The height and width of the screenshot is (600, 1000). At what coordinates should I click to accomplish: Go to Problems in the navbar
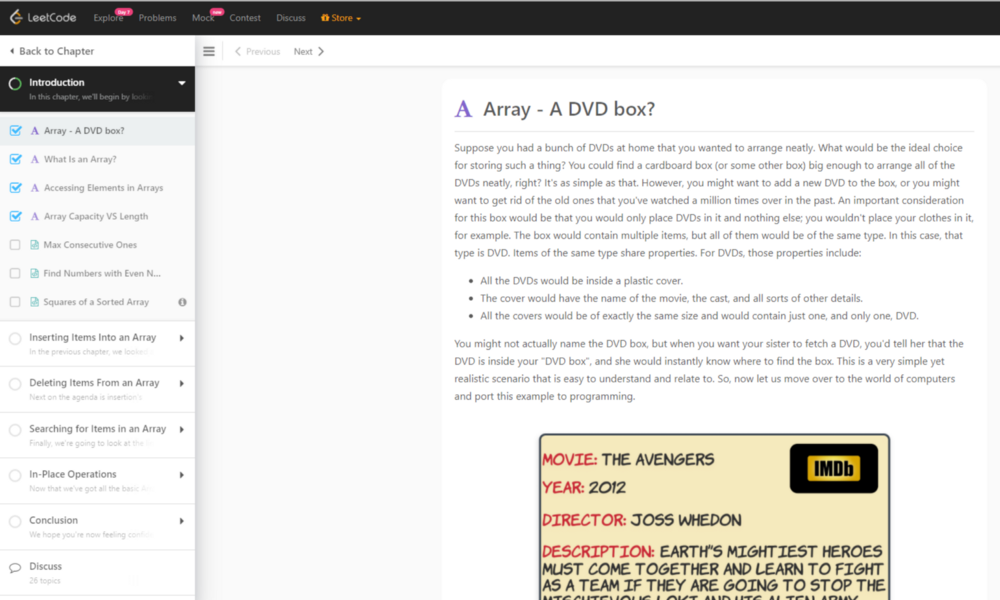[x=157, y=18]
